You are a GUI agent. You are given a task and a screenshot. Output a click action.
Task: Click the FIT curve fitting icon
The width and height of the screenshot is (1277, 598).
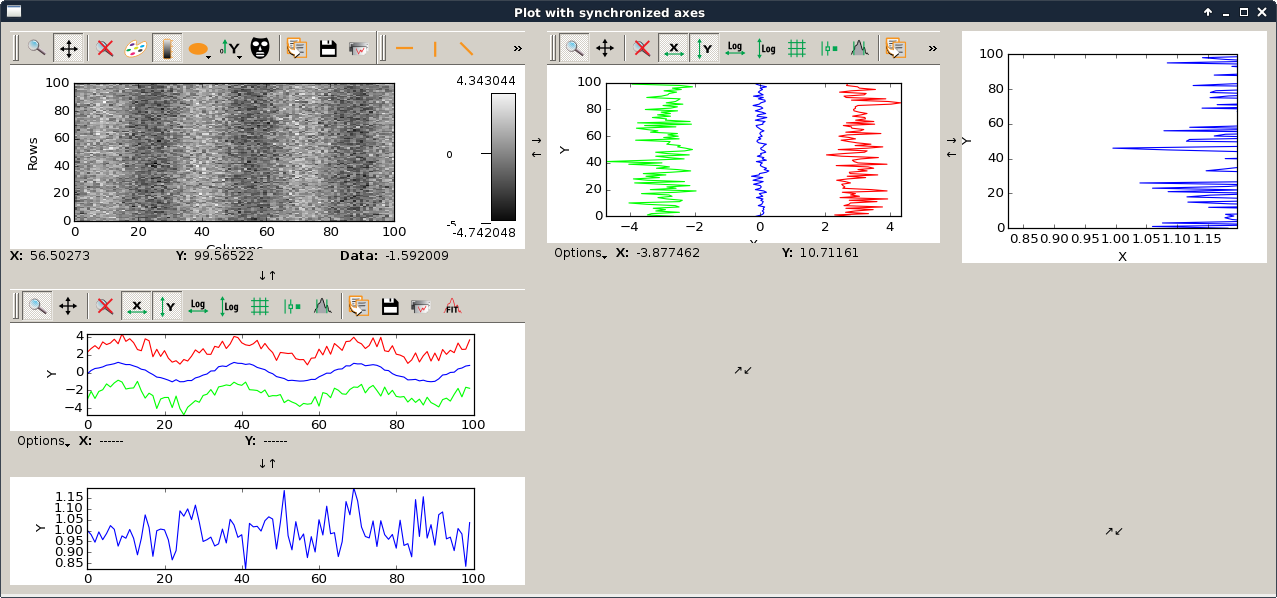[452, 306]
